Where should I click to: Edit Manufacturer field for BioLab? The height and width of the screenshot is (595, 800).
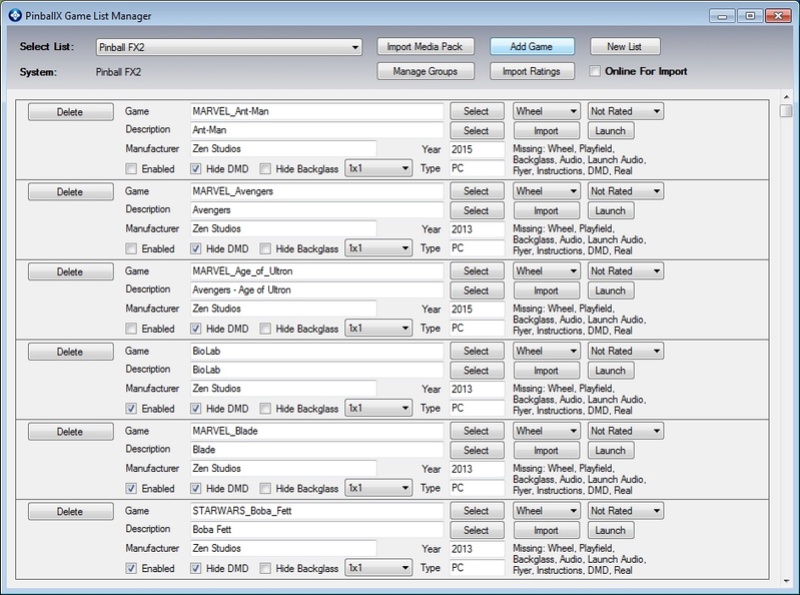click(283, 389)
